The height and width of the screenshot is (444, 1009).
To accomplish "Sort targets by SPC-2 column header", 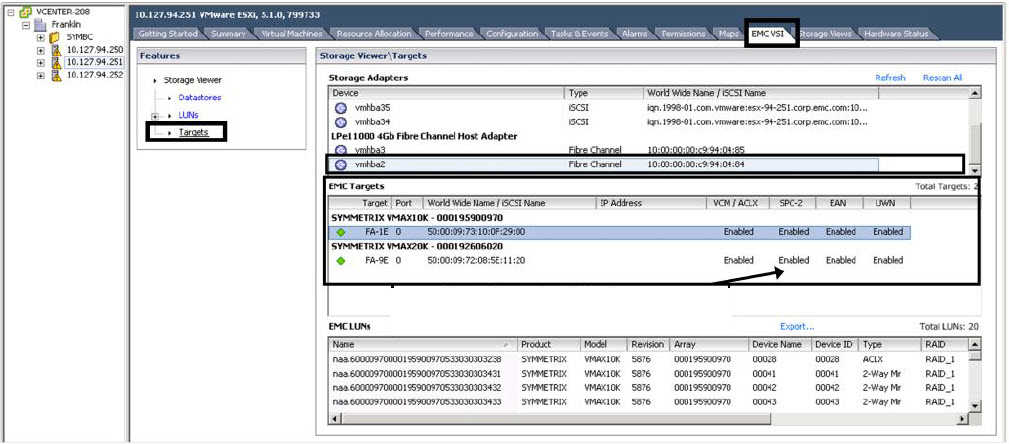I will 792,203.
